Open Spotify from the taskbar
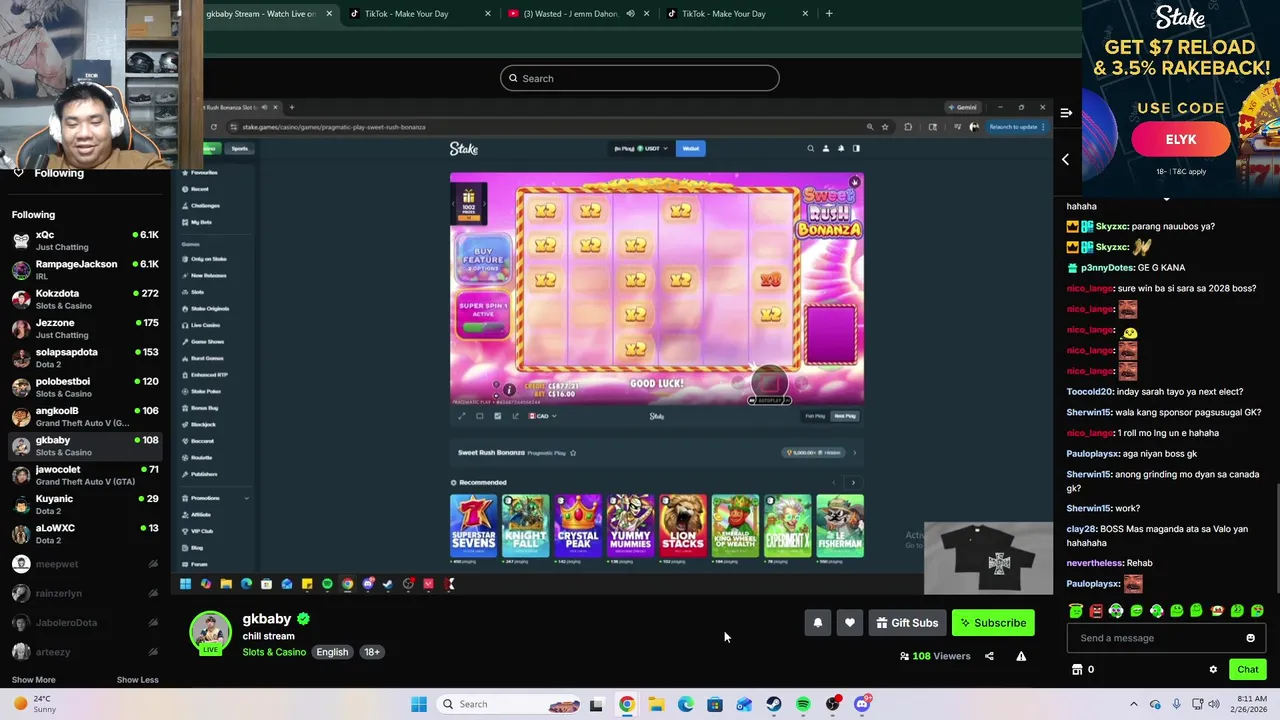Image resolution: width=1280 pixels, height=720 pixels. tap(803, 704)
